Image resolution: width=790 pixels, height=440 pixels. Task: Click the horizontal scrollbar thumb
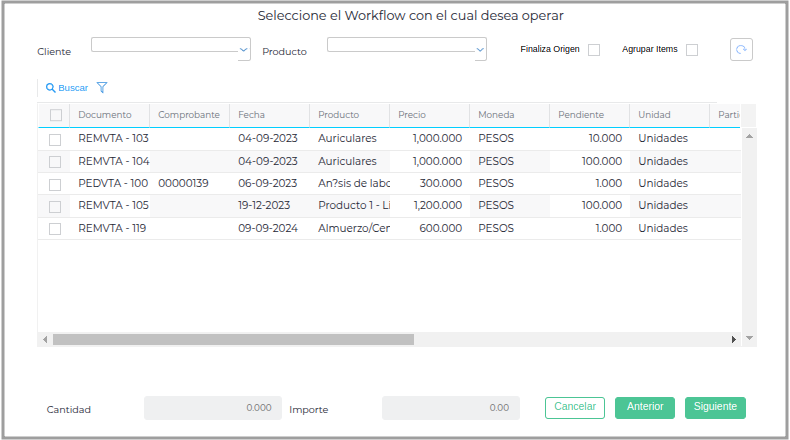point(233,340)
